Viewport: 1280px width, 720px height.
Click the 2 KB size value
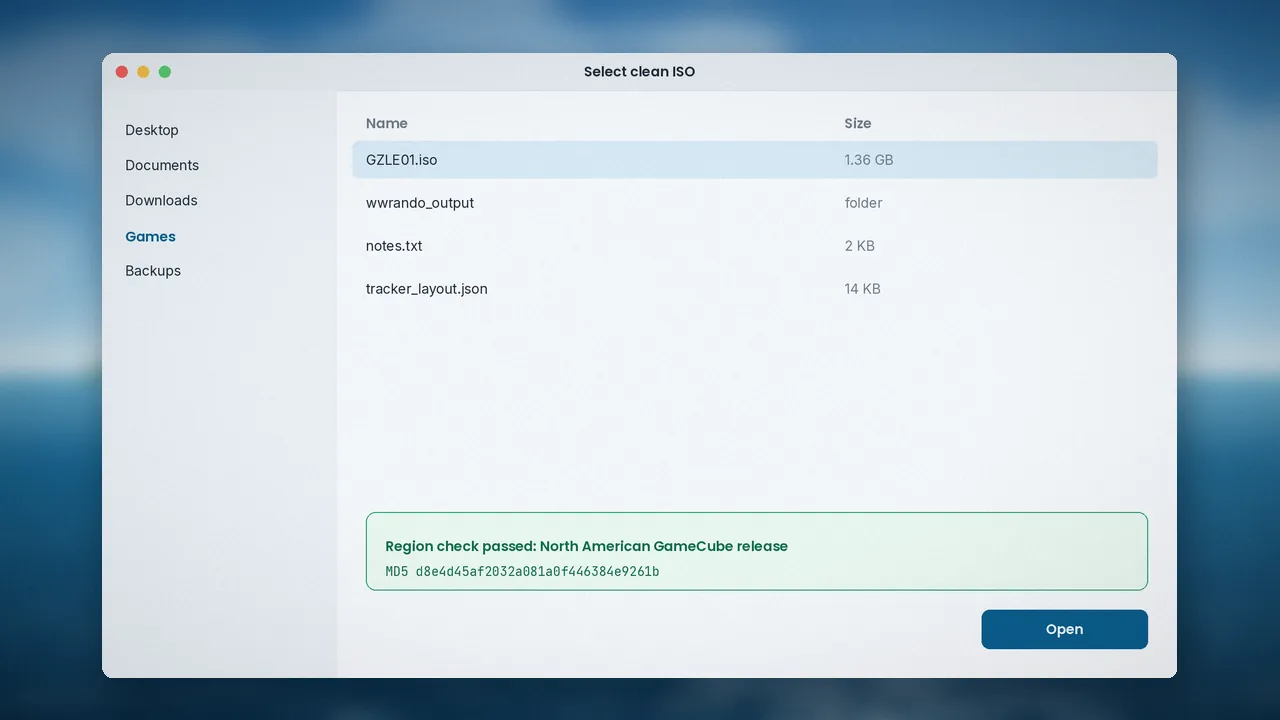(x=860, y=246)
